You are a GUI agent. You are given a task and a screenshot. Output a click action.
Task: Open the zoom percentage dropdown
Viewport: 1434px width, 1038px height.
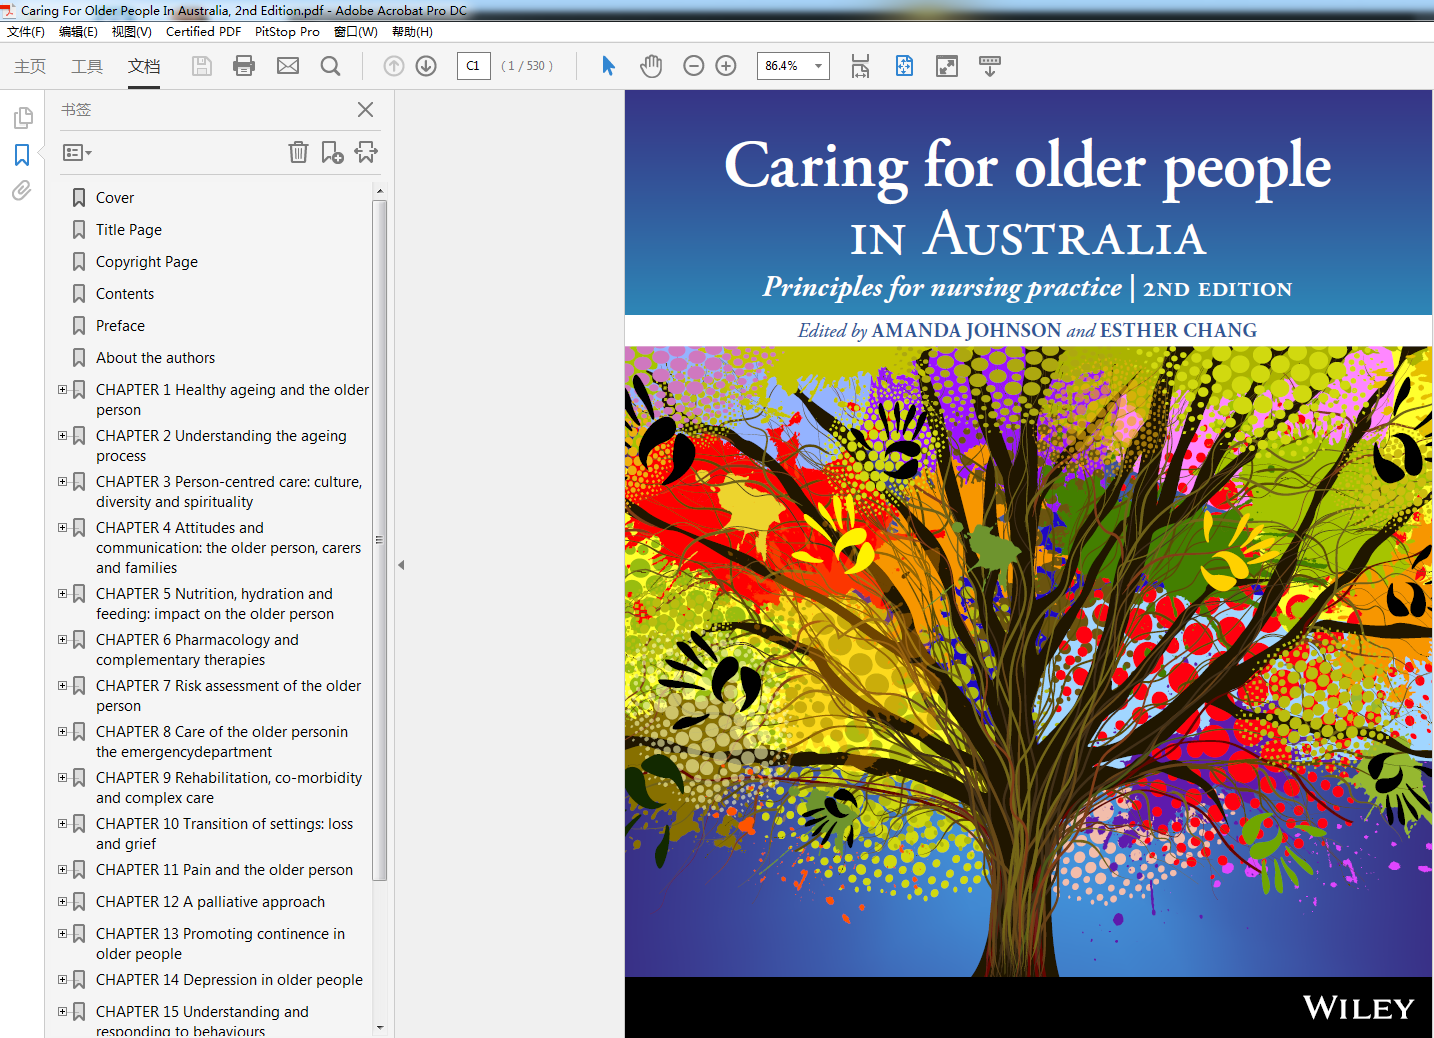[818, 66]
